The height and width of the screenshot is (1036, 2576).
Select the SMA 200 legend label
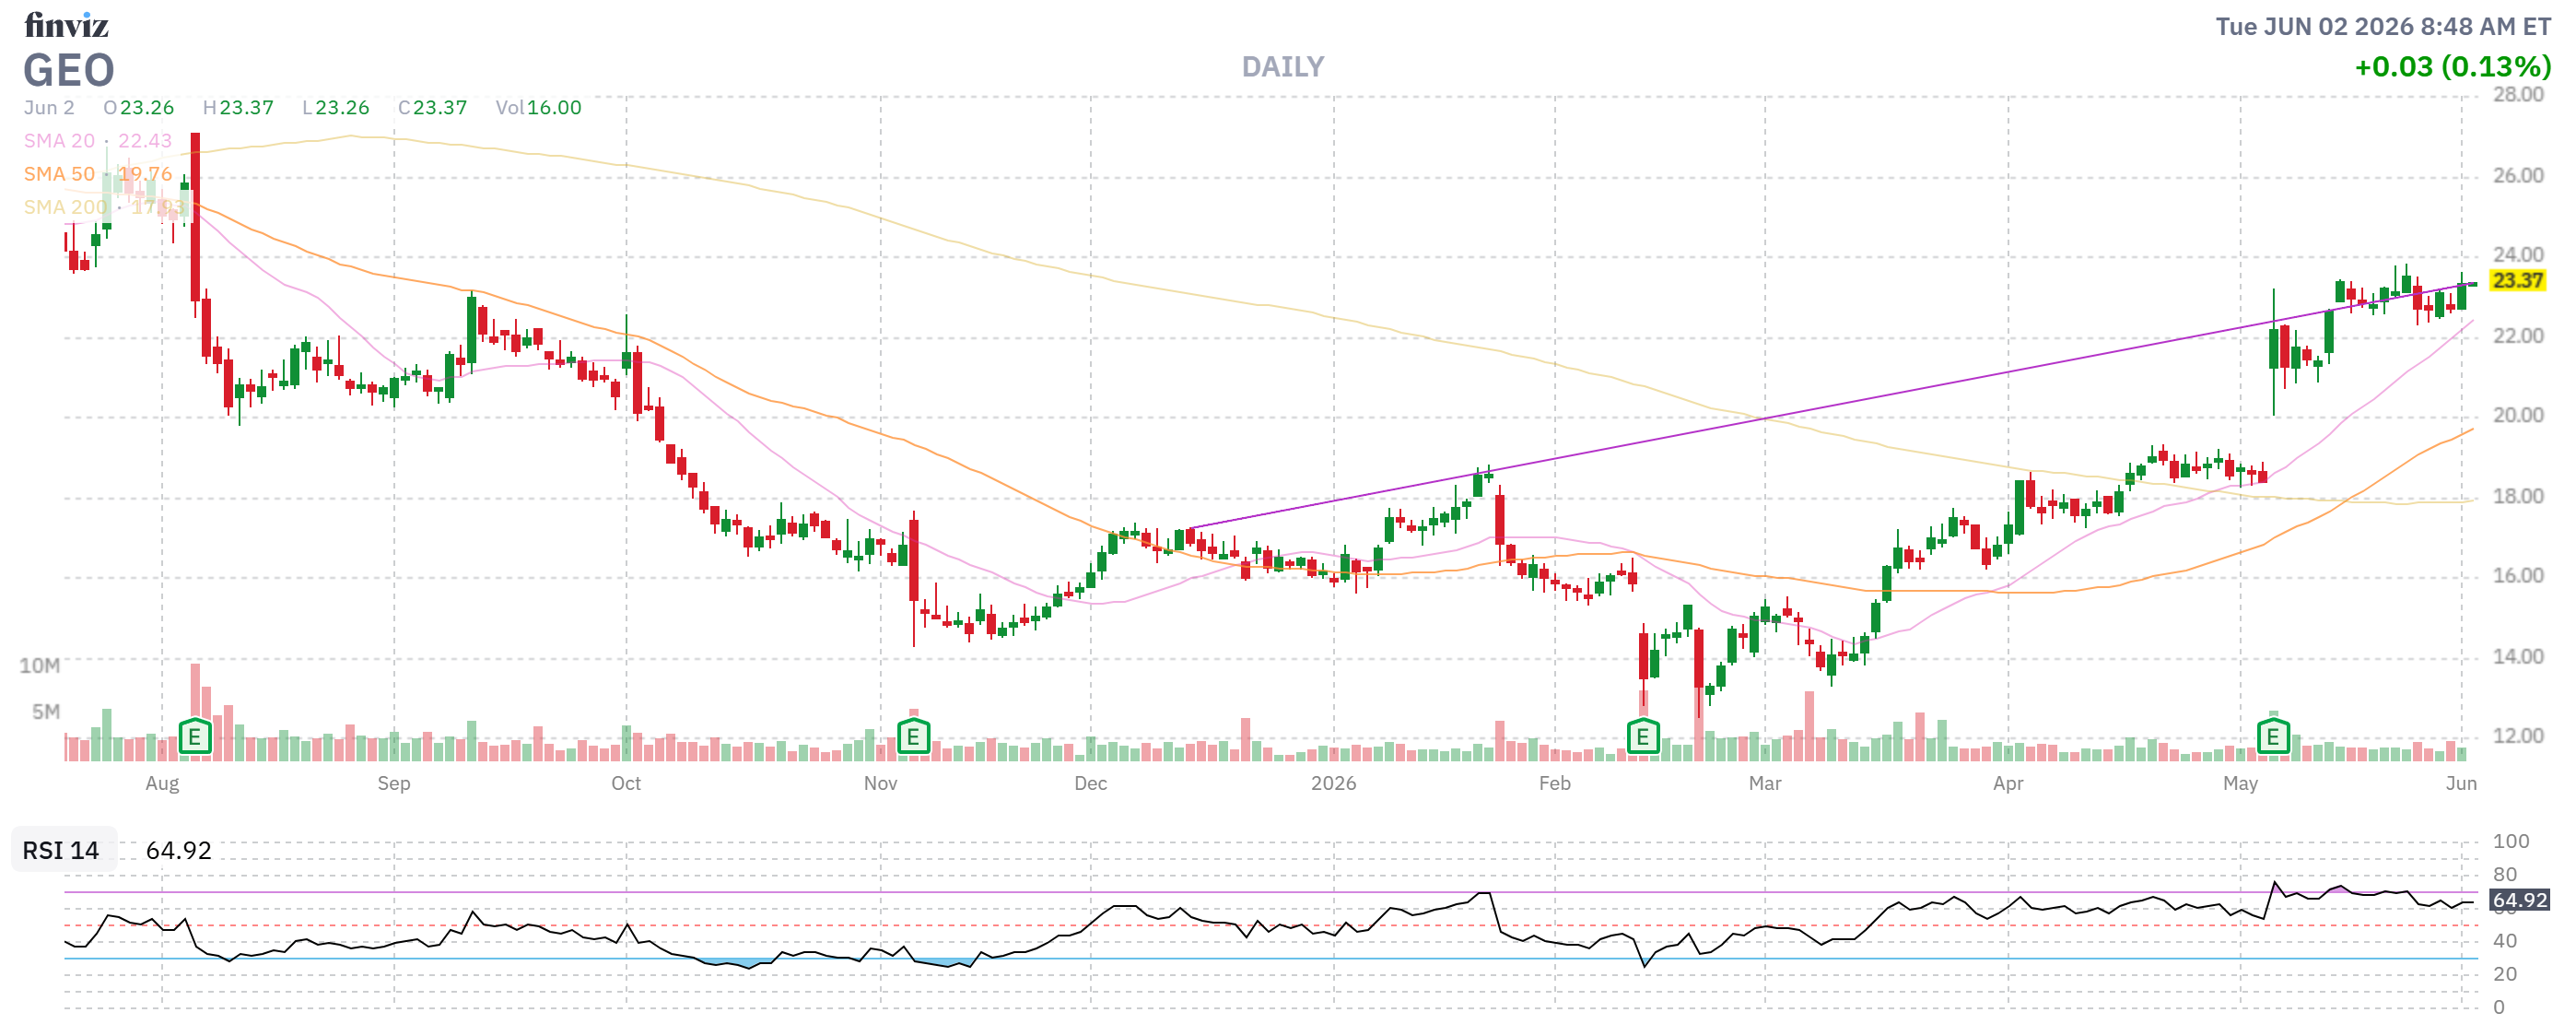pos(65,207)
